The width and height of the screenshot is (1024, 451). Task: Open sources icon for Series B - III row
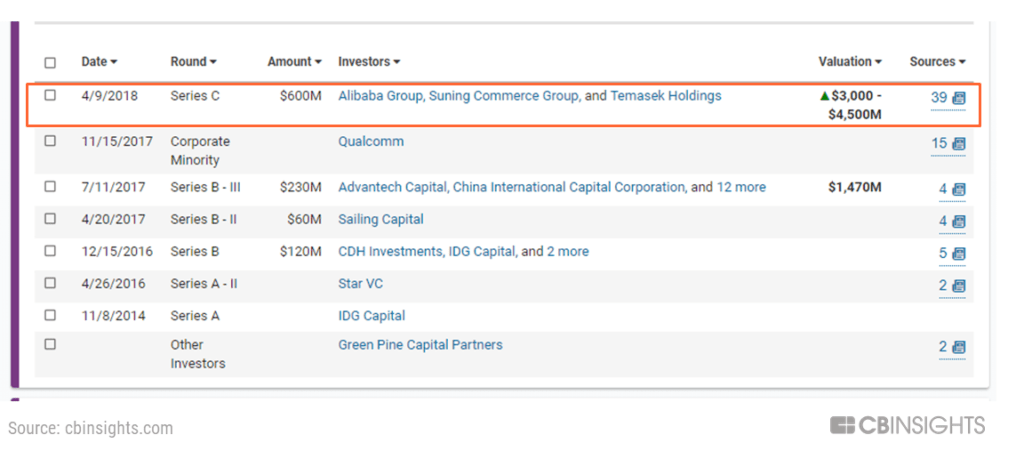(x=959, y=190)
